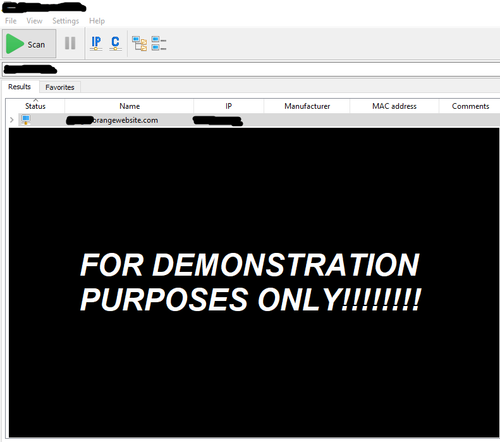Click the expand all tree icon
The width and height of the screenshot is (500, 442).
click(x=139, y=44)
